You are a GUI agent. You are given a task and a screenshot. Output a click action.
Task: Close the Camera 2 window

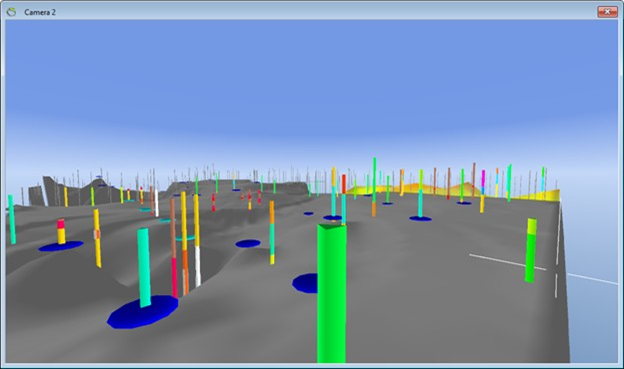tap(607, 12)
